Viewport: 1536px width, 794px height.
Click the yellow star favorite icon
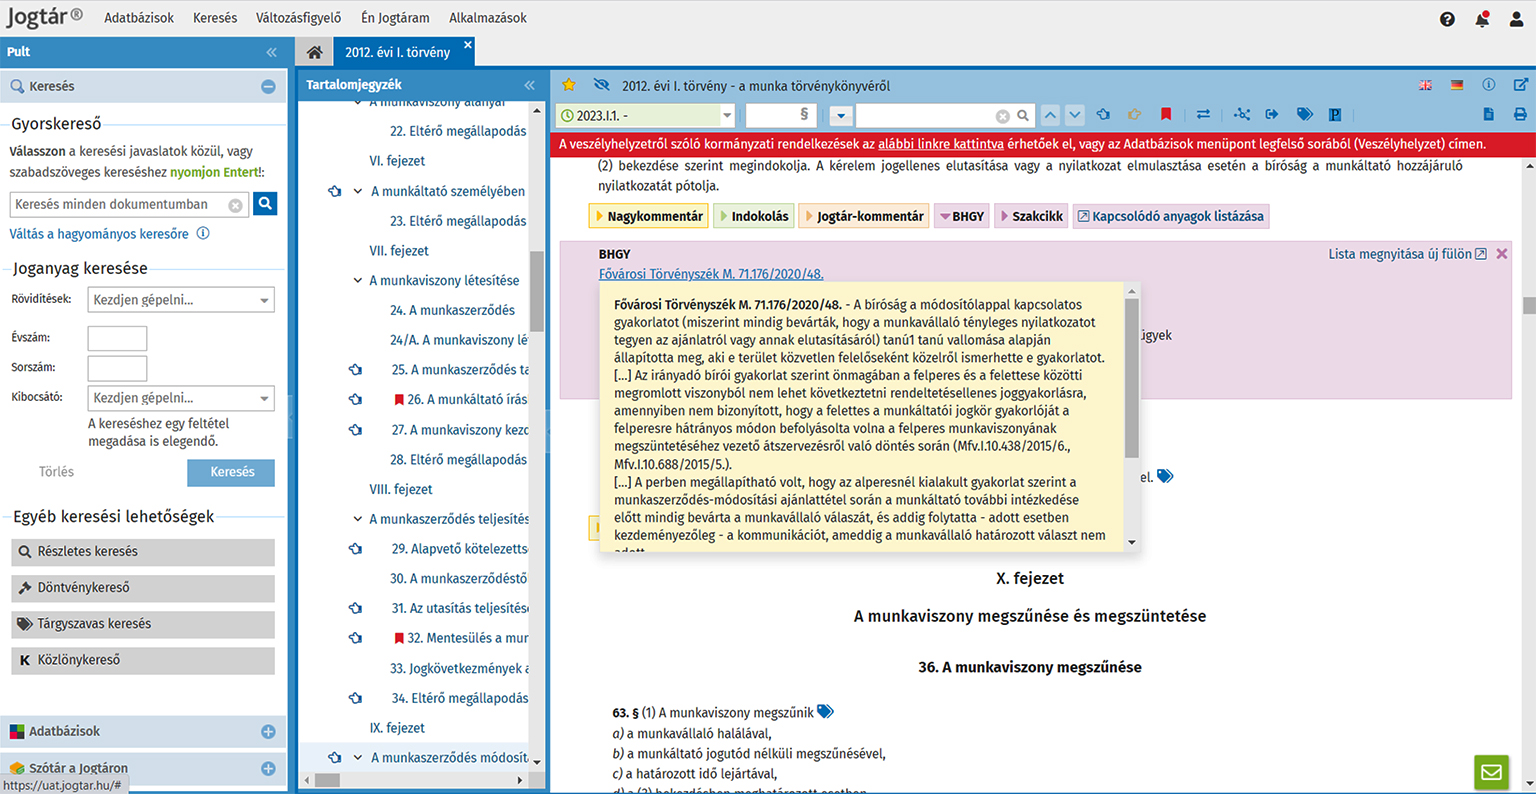[x=569, y=85]
